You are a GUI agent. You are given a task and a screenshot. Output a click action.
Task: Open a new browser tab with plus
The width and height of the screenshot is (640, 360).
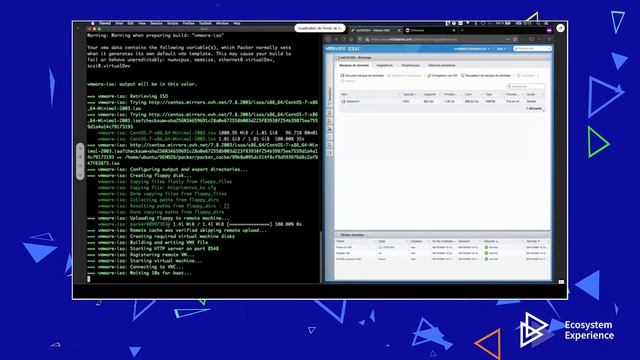462,30
